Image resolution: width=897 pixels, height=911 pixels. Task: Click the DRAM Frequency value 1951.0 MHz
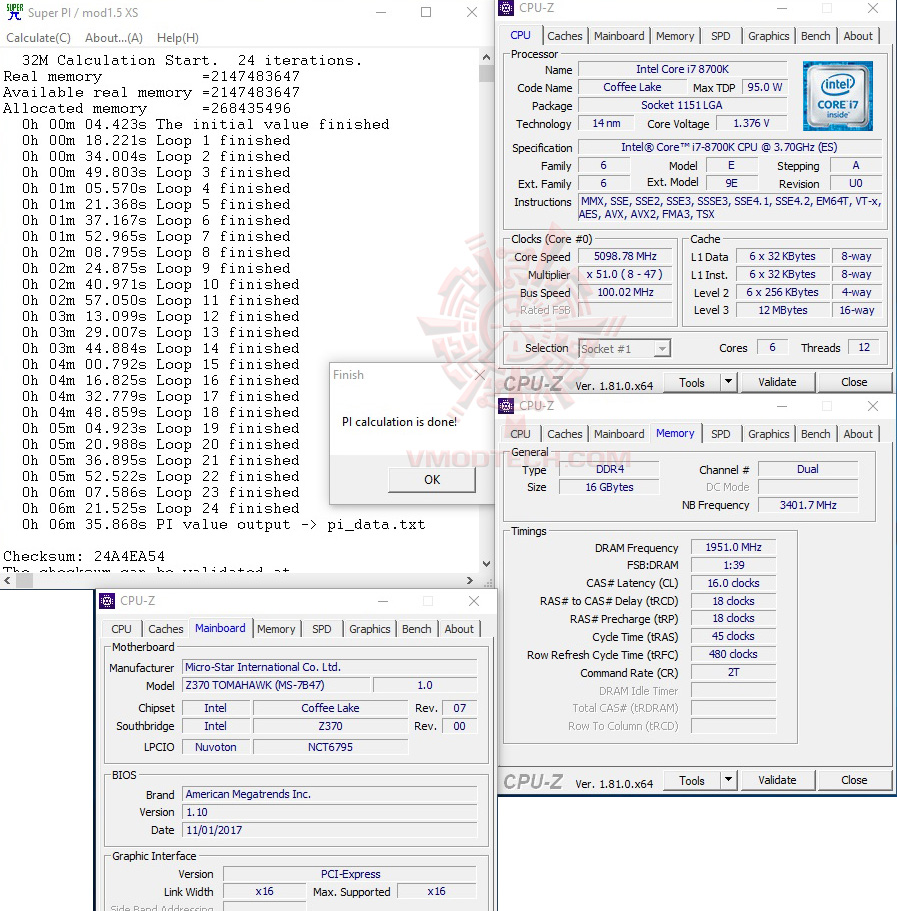coord(733,547)
